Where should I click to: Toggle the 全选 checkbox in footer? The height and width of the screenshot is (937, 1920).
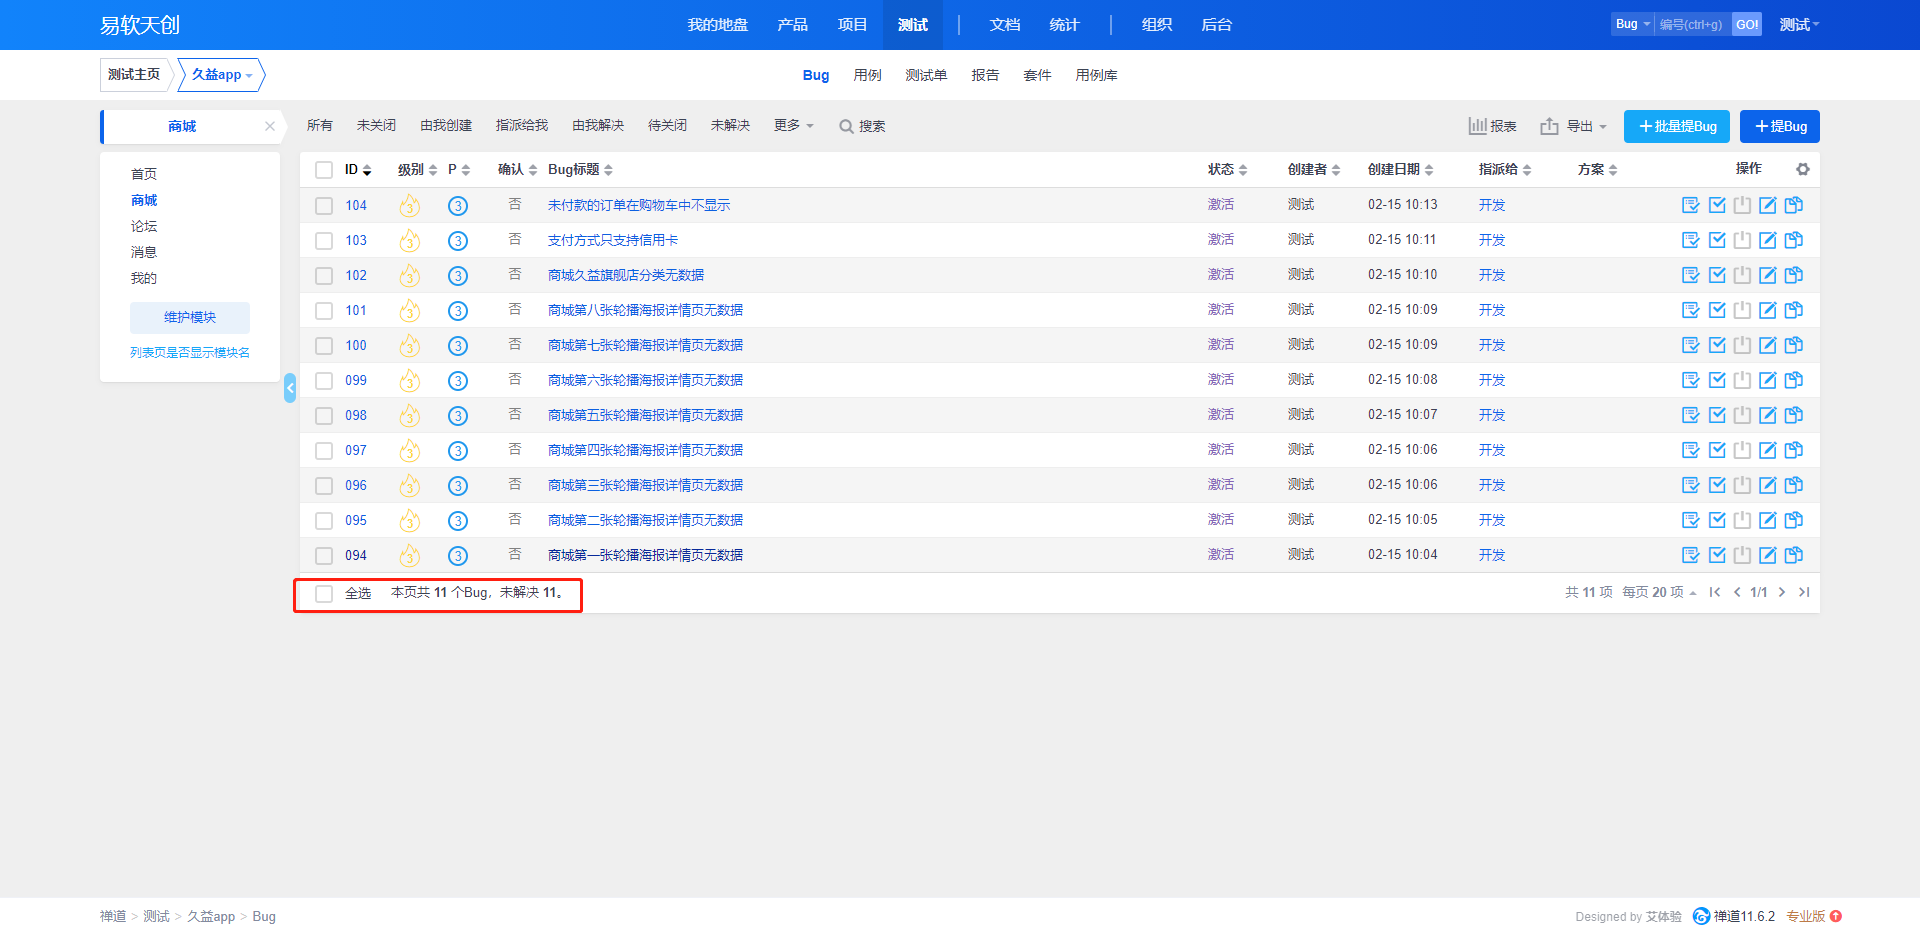pyautogui.click(x=324, y=594)
